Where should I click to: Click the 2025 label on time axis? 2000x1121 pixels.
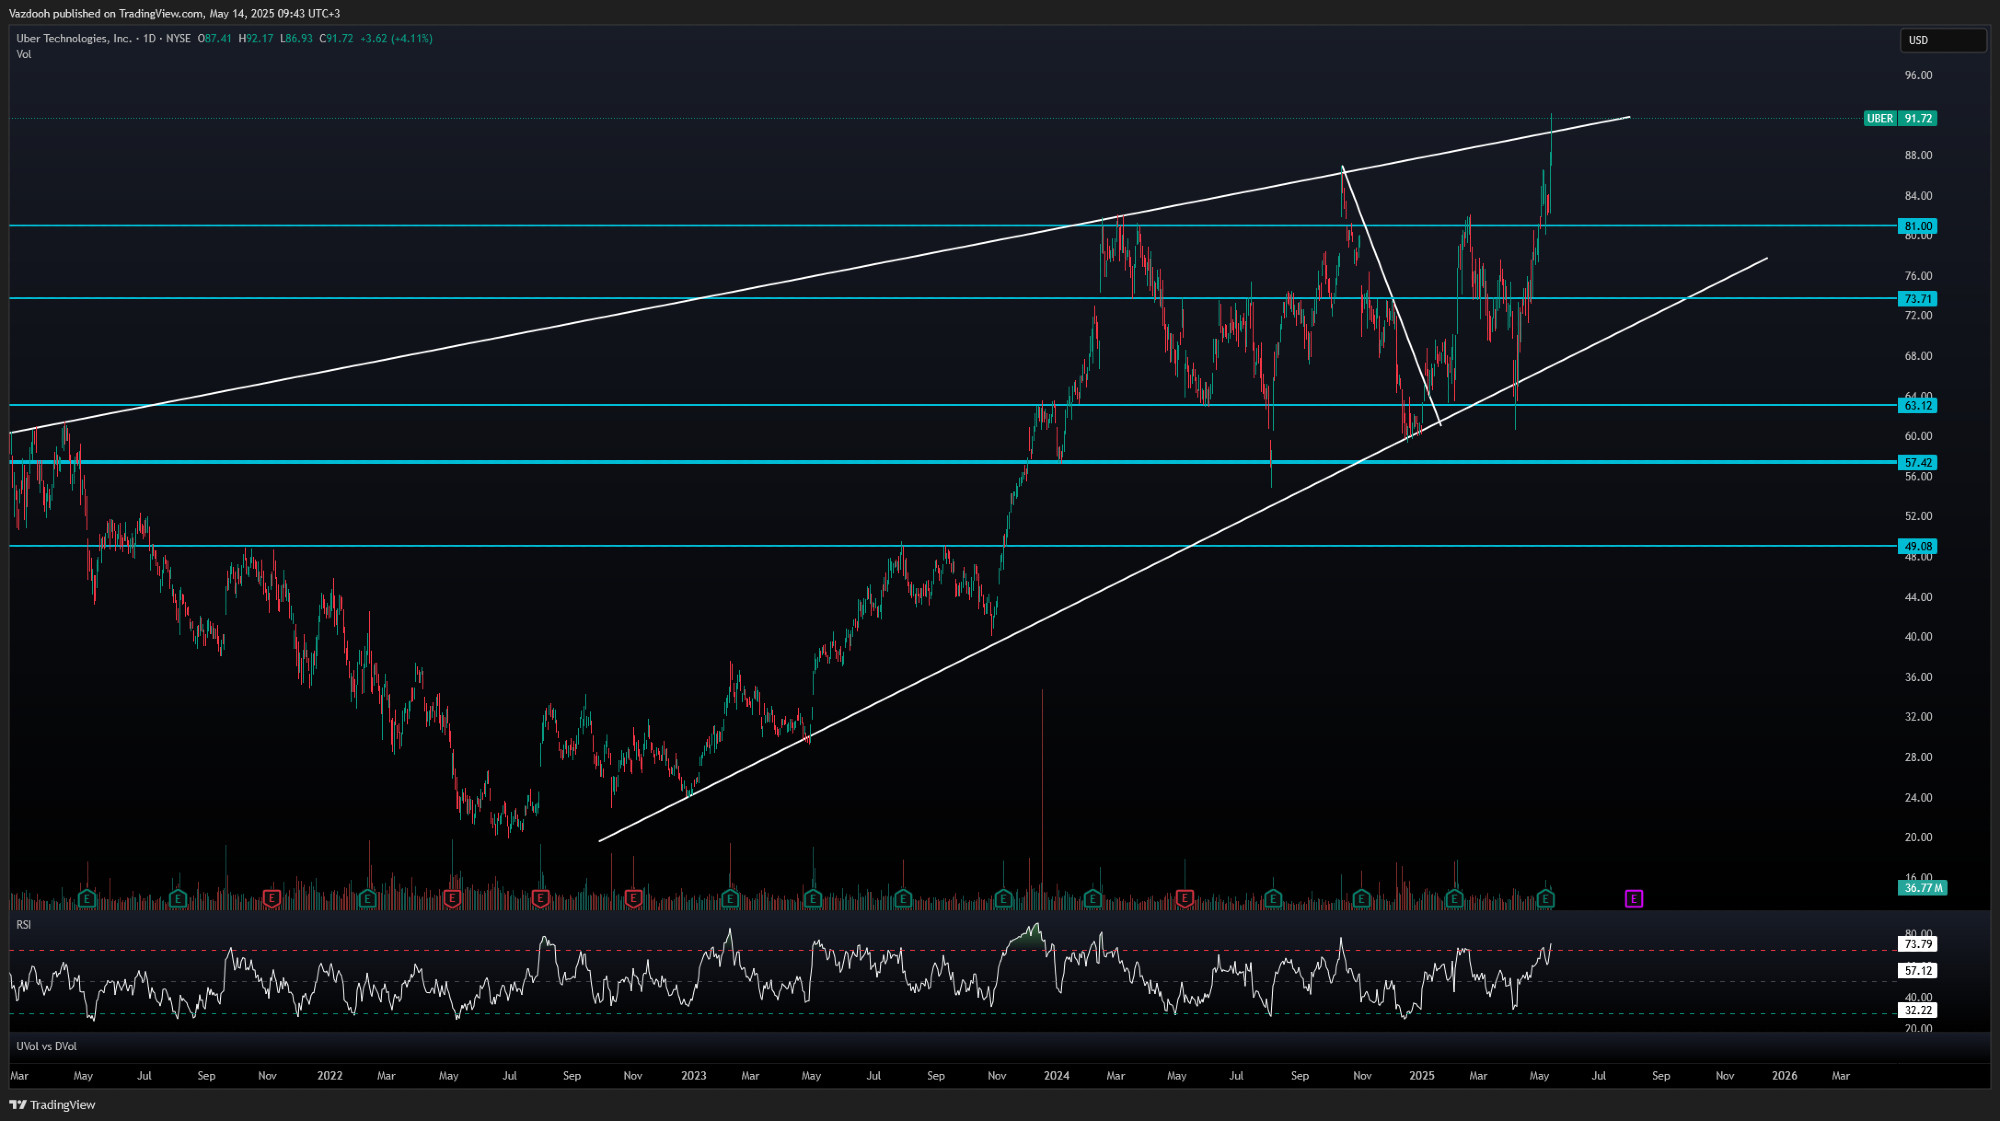coord(1422,1076)
